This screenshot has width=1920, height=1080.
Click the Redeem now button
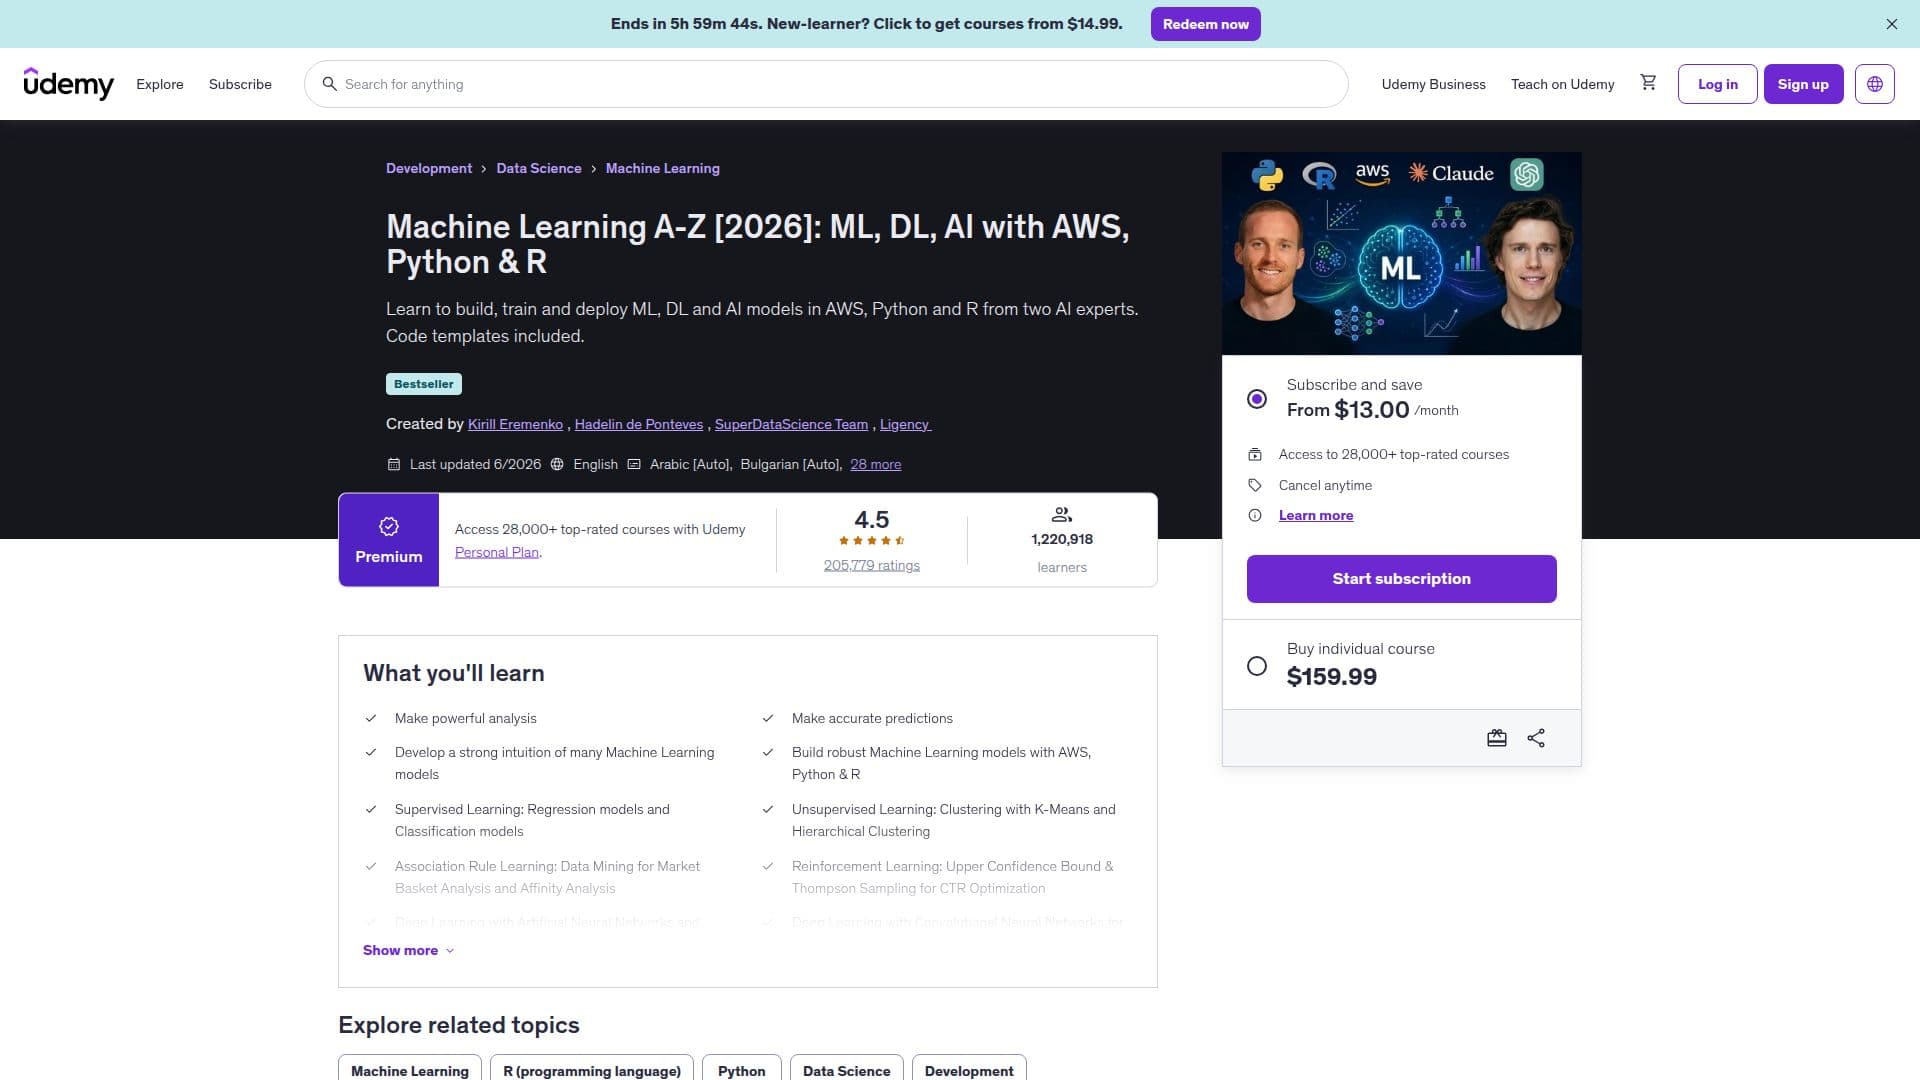tap(1205, 24)
